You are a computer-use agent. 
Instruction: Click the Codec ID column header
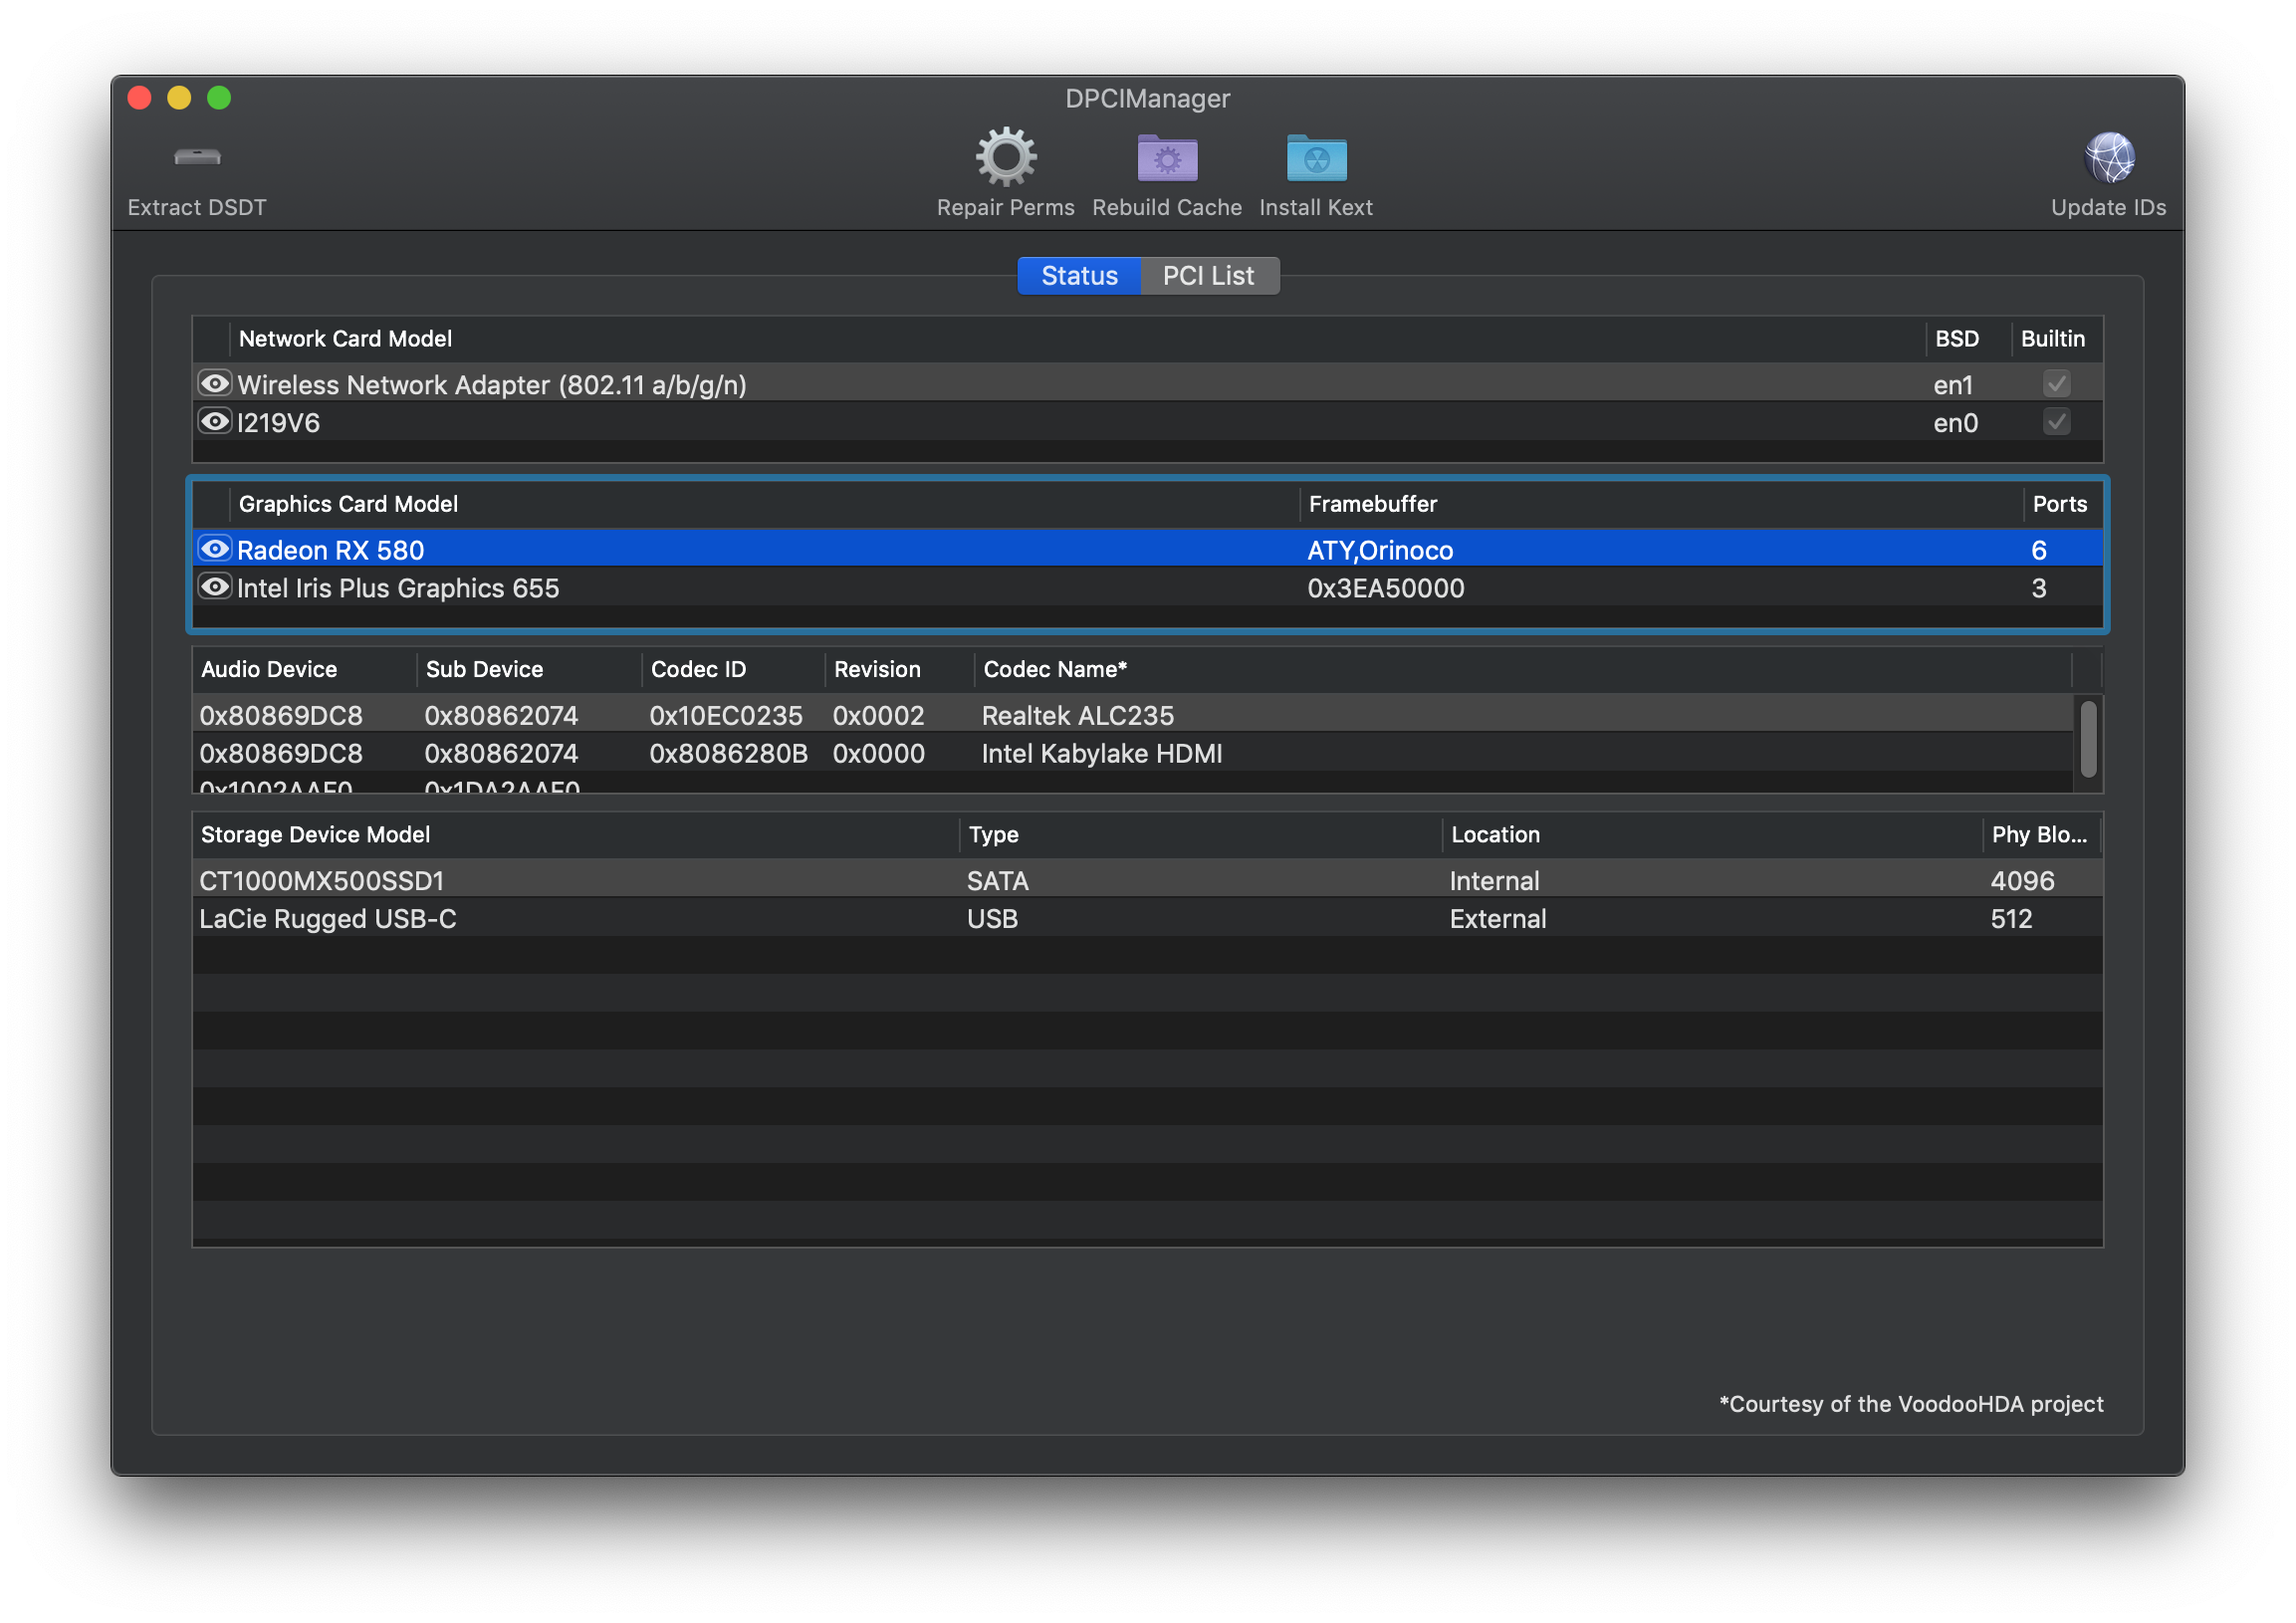click(x=698, y=670)
